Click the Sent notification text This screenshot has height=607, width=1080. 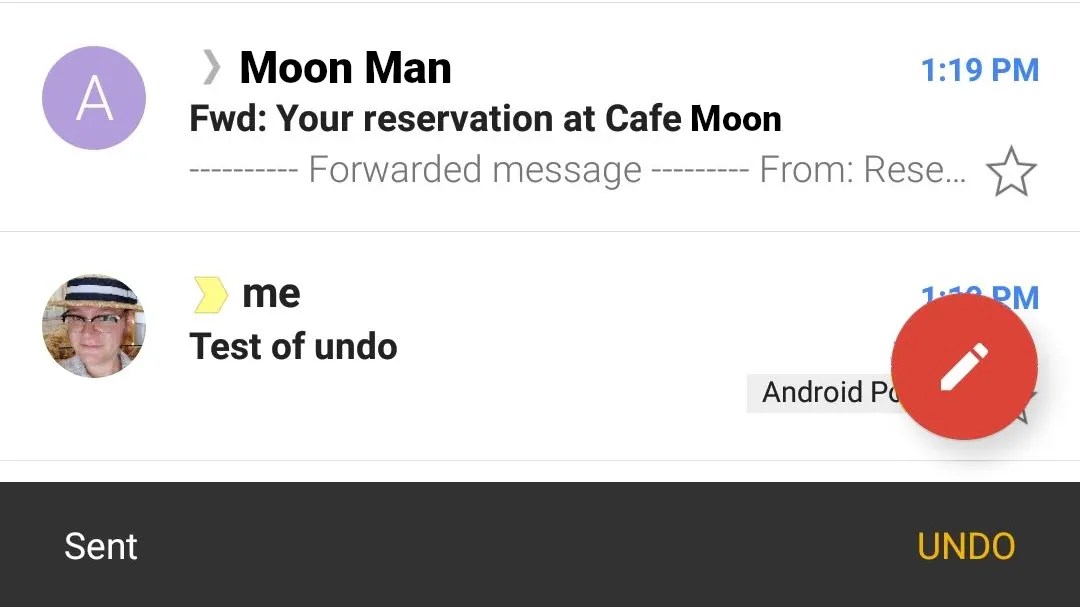pos(100,546)
